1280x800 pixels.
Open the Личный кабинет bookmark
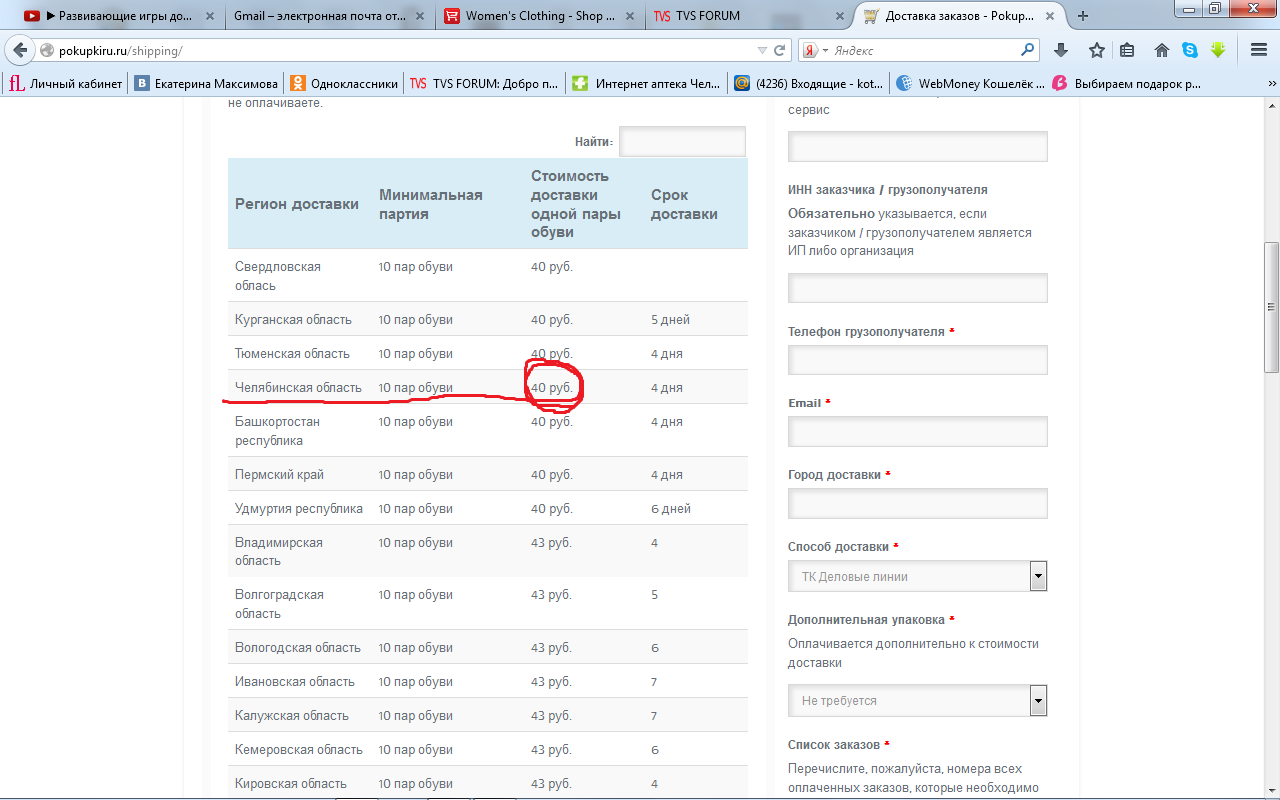coord(66,84)
